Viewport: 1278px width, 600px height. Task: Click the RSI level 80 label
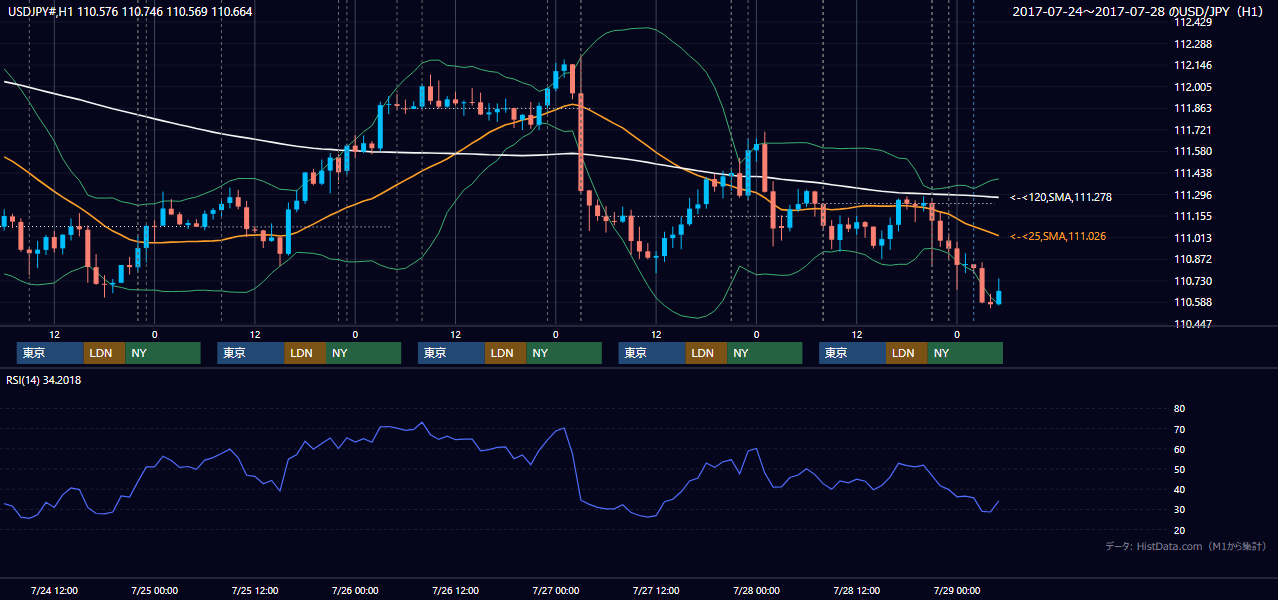(1179, 409)
